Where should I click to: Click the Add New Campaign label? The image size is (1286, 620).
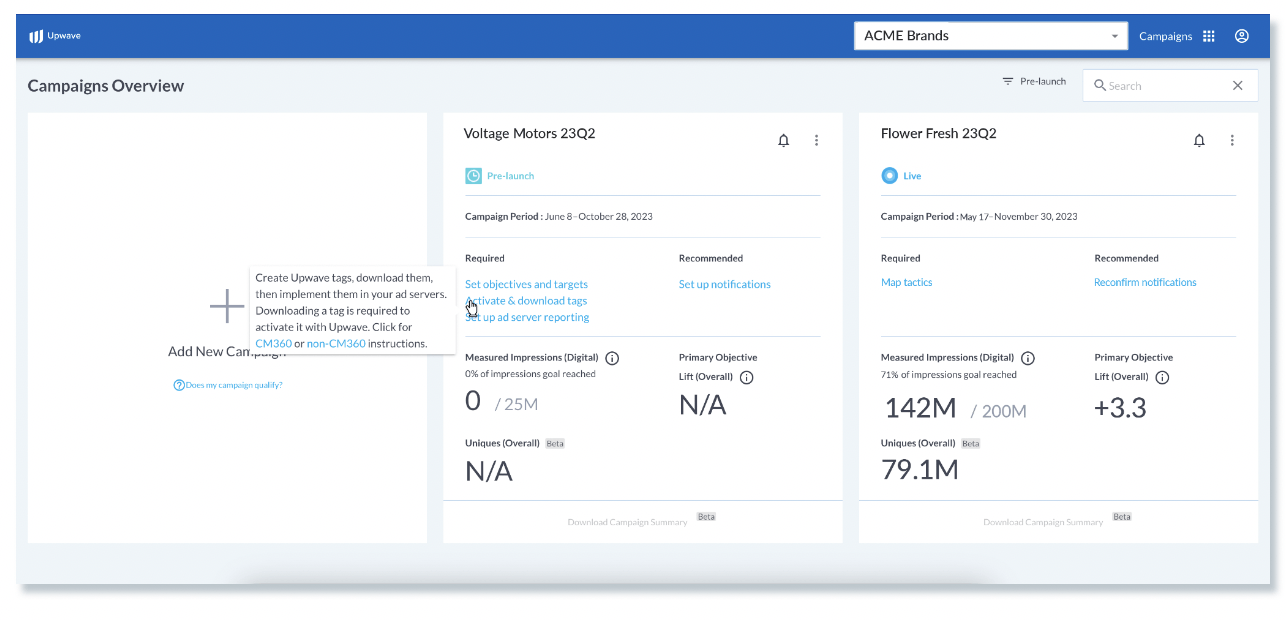coord(227,351)
